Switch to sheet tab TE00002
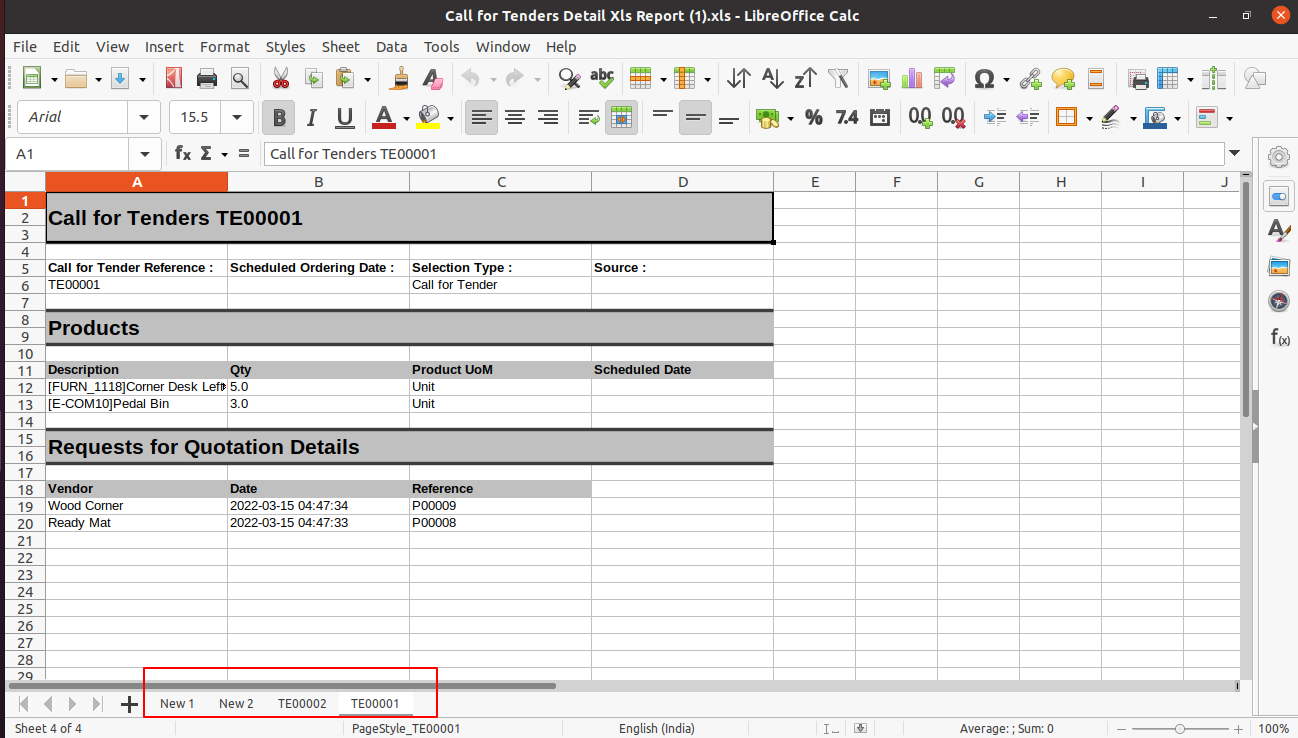 coord(302,703)
